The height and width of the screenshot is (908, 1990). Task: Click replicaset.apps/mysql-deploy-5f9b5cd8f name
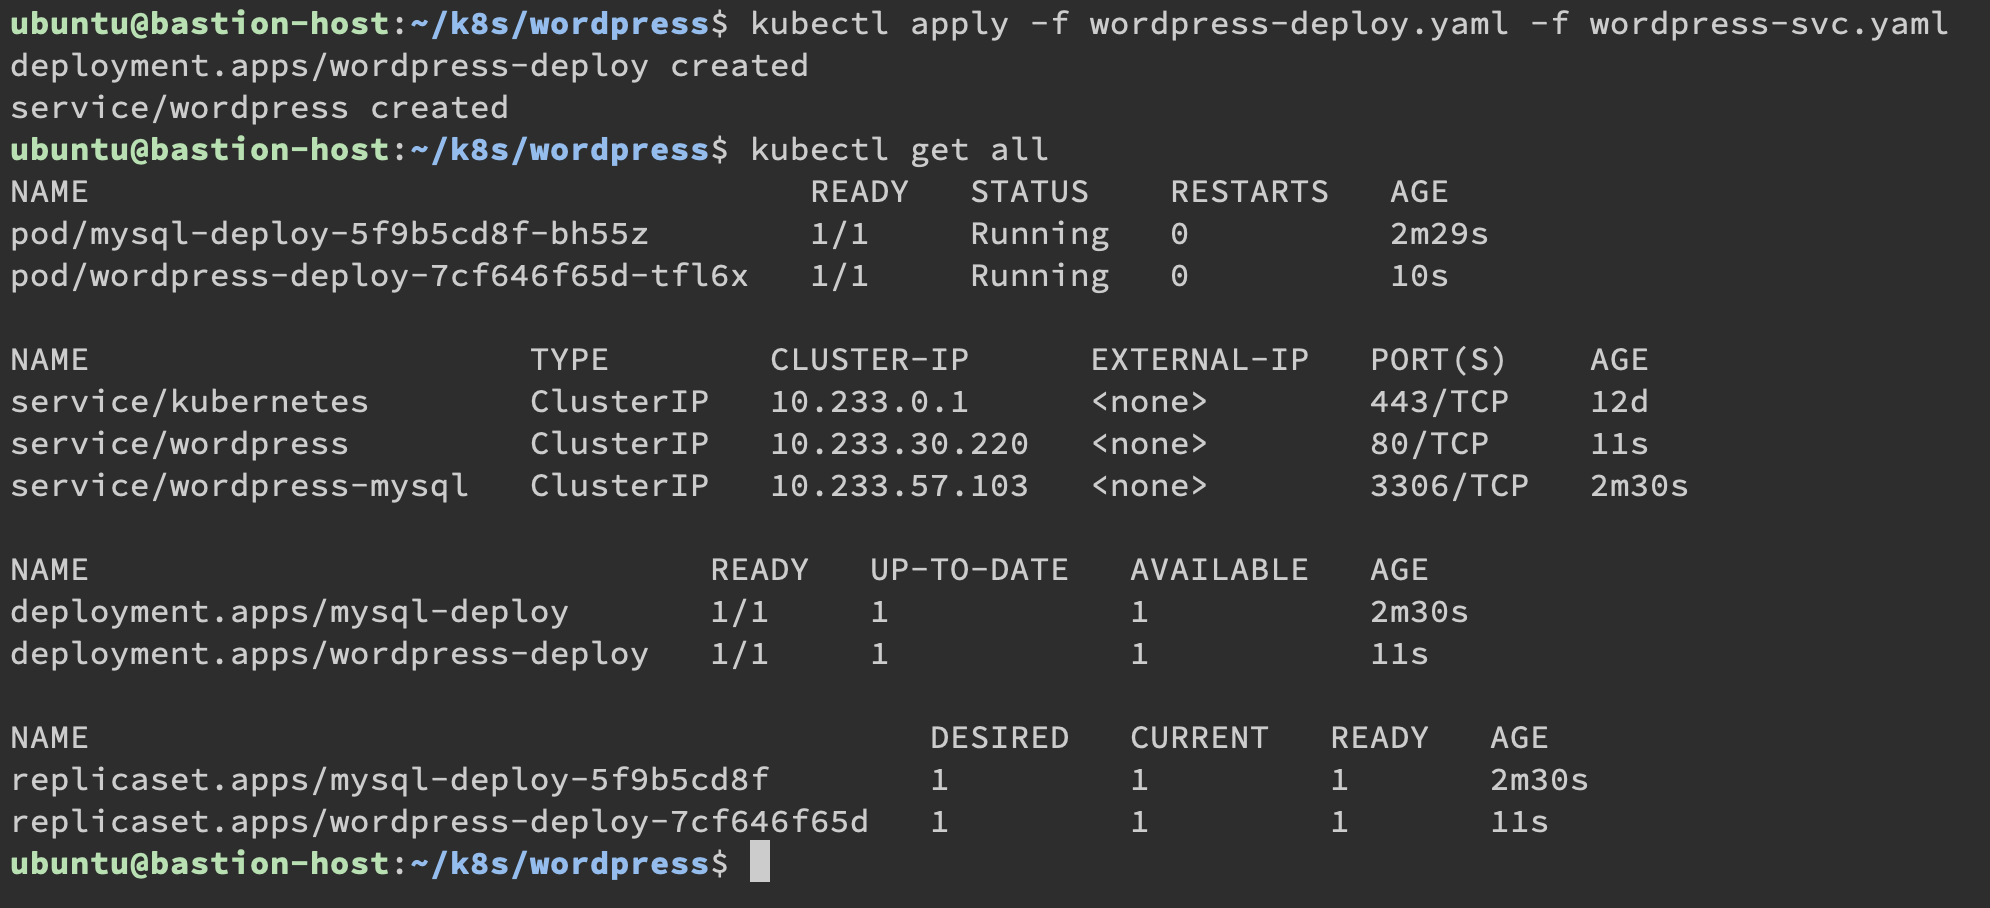[x=389, y=780]
